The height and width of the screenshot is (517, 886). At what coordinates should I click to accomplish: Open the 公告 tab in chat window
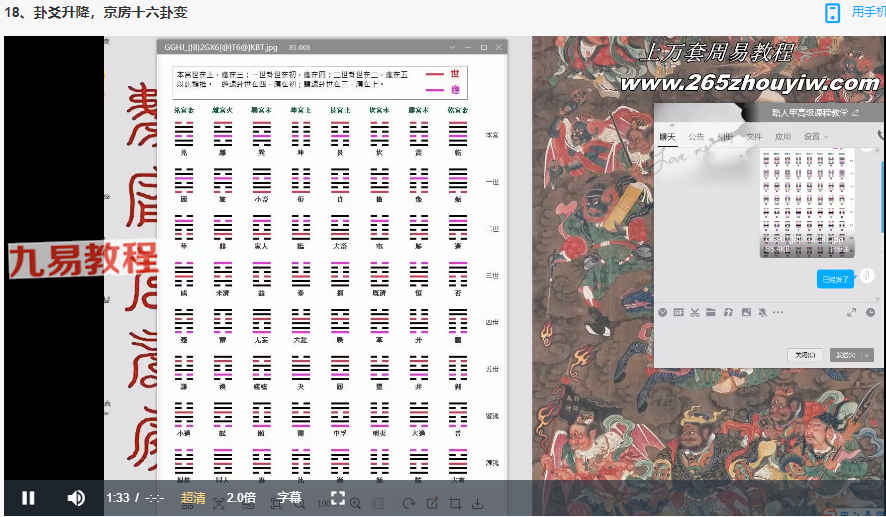coord(696,137)
